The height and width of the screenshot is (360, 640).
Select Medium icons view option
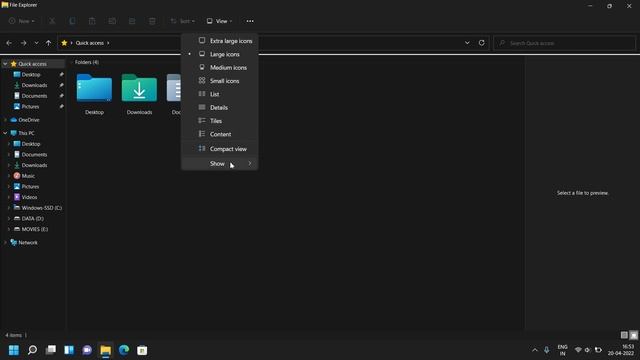[220, 68]
